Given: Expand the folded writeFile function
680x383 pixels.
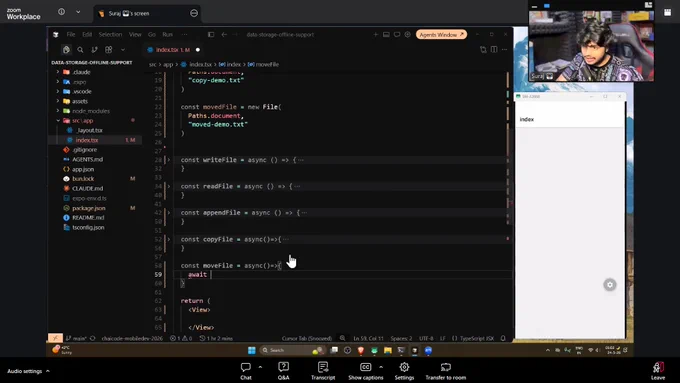Looking at the screenshot, I should pos(169,160).
